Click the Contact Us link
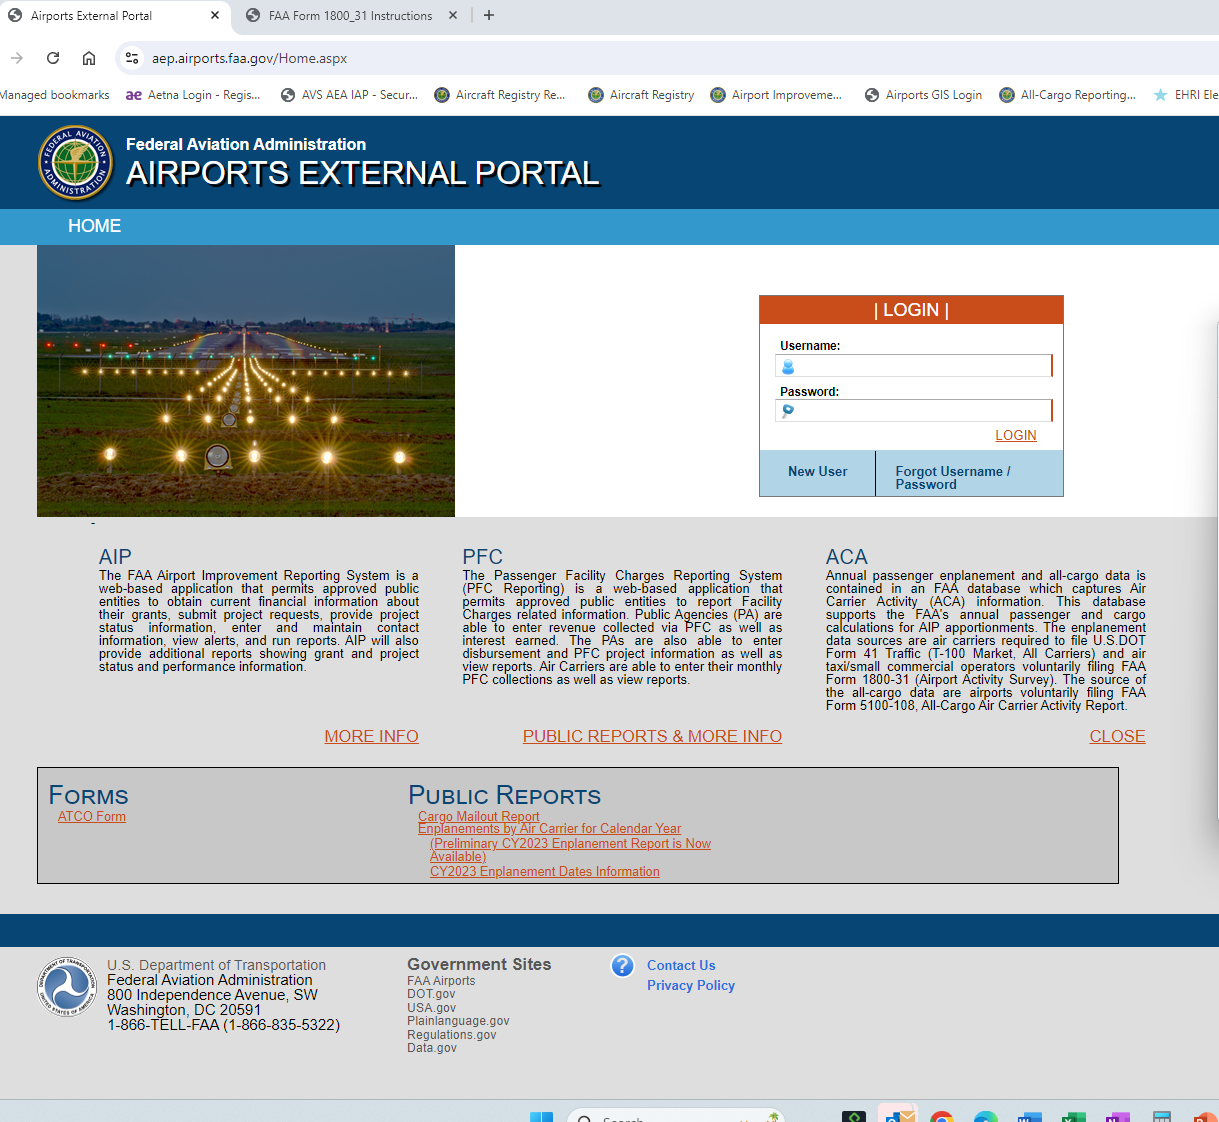The image size is (1219, 1122). coord(681,965)
